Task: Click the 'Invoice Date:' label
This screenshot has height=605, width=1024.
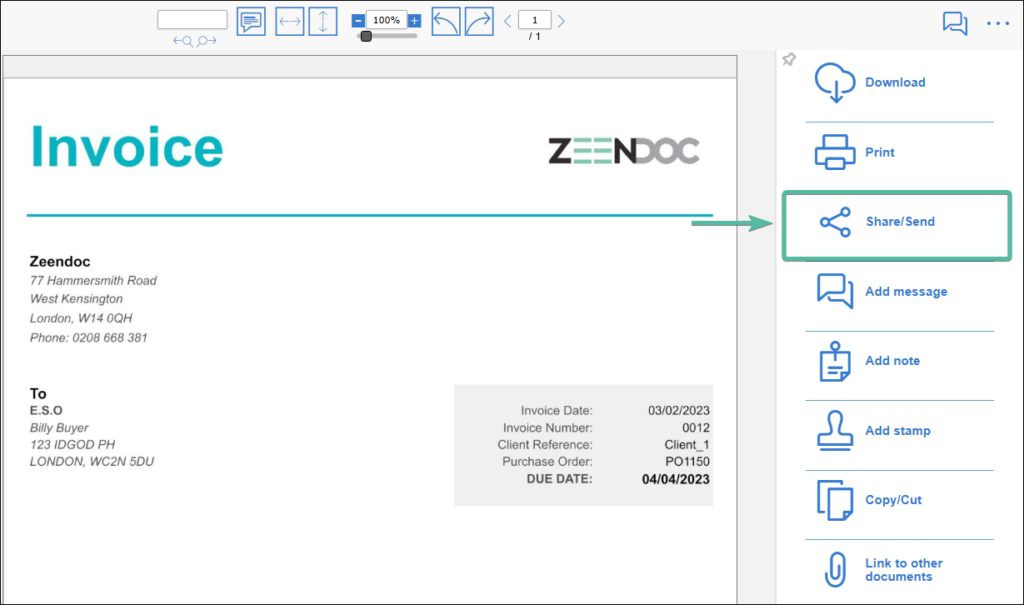Action: coord(556,410)
